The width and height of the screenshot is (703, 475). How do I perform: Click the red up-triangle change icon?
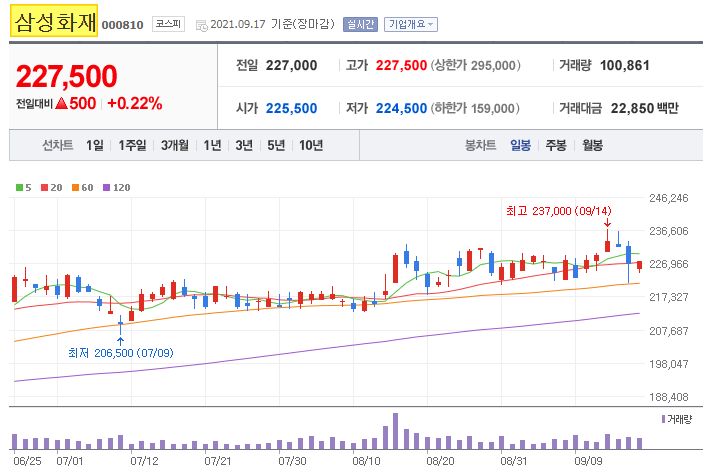point(62,104)
